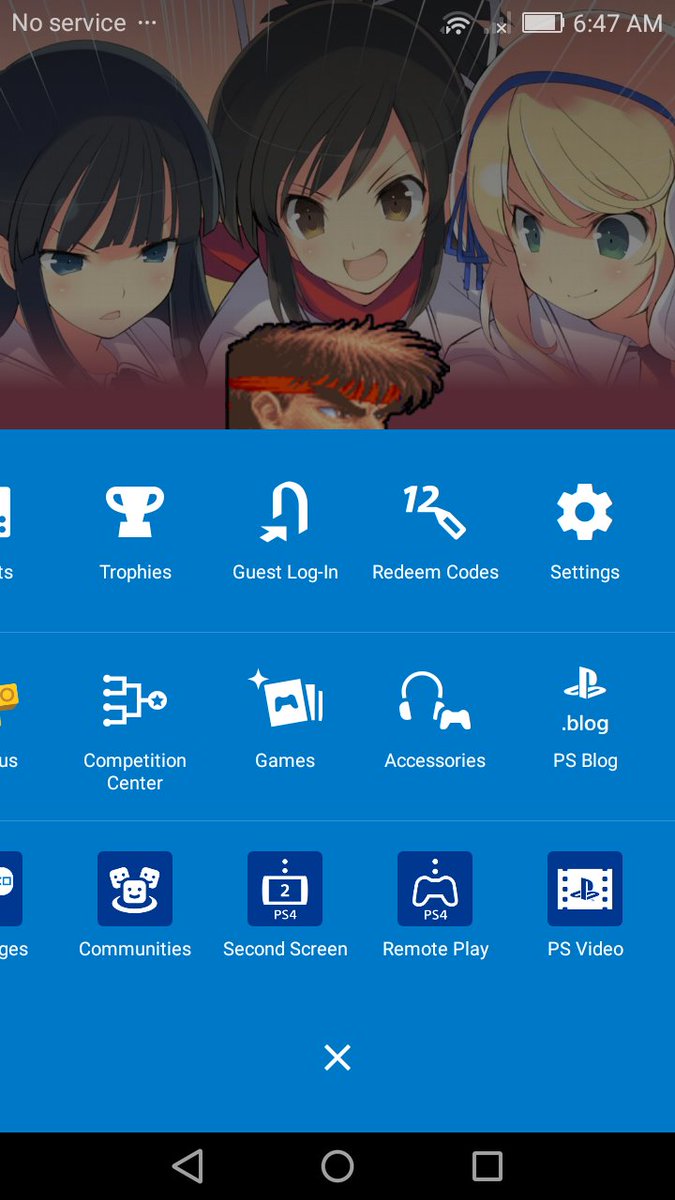The image size is (675, 1200).
Task: Tap the Ryu pixel avatar
Action: [337, 373]
